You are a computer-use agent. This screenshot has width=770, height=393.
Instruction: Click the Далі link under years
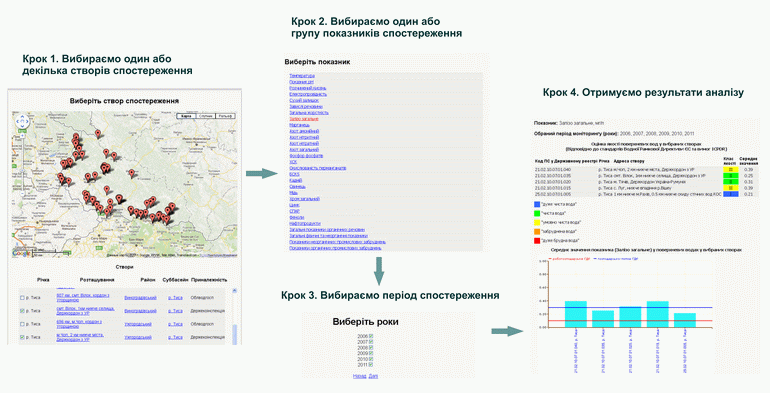(373, 376)
